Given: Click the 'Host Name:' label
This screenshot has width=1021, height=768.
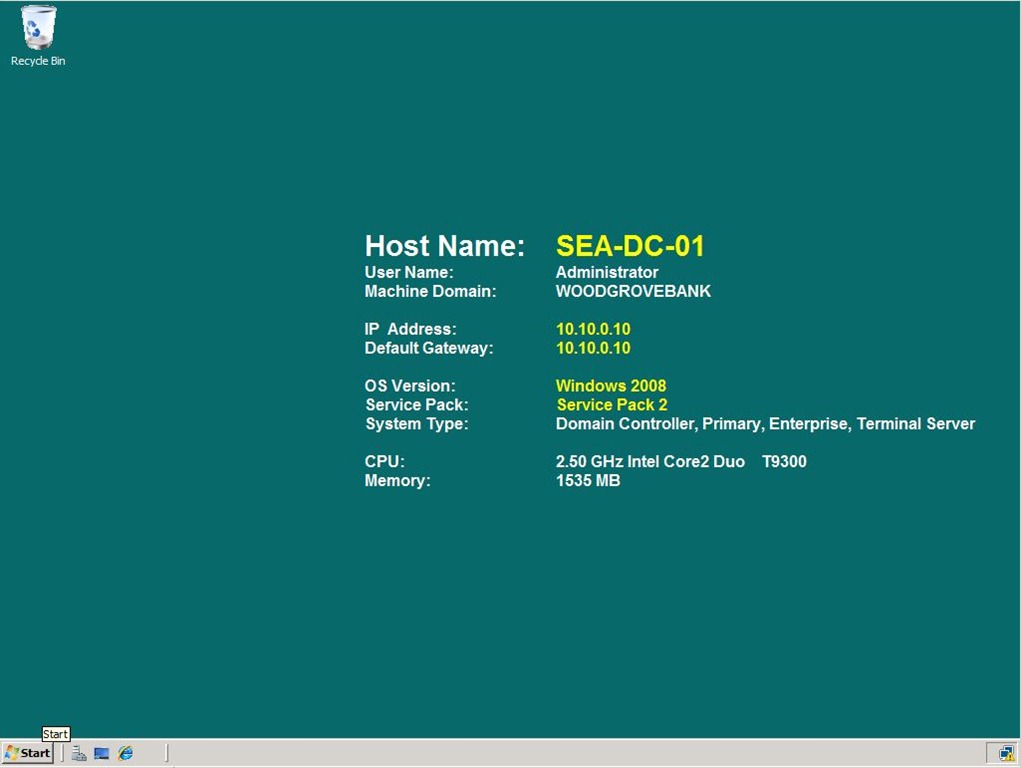Looking at the screenshot, I should (445, 246).
